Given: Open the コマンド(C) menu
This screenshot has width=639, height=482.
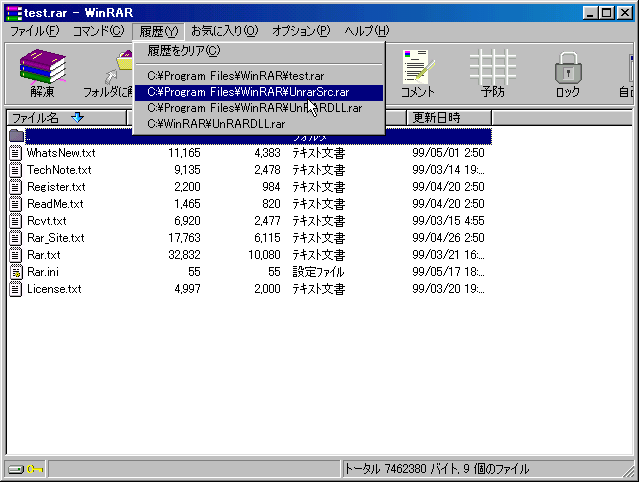Looking at the screenshot, I should (98, 31).
